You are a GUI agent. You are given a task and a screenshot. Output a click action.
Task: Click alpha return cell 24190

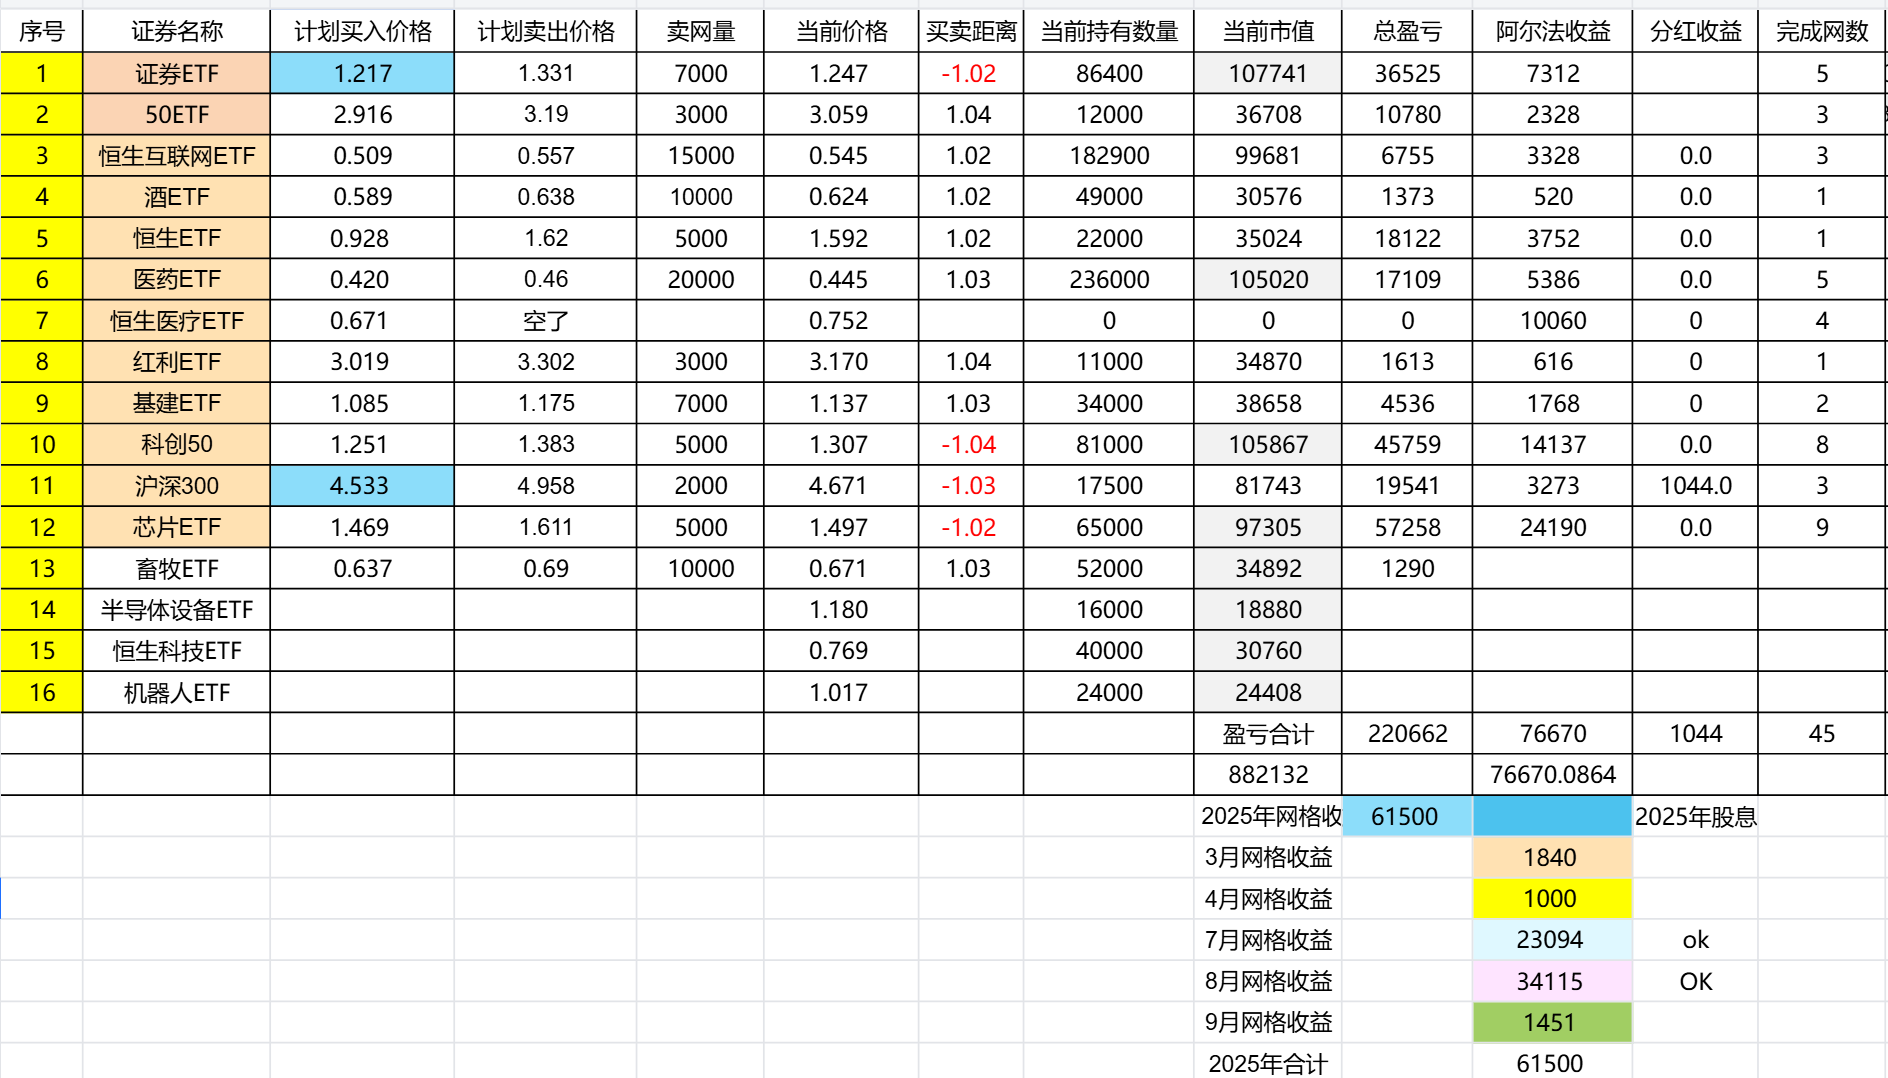click(1553, 527)
